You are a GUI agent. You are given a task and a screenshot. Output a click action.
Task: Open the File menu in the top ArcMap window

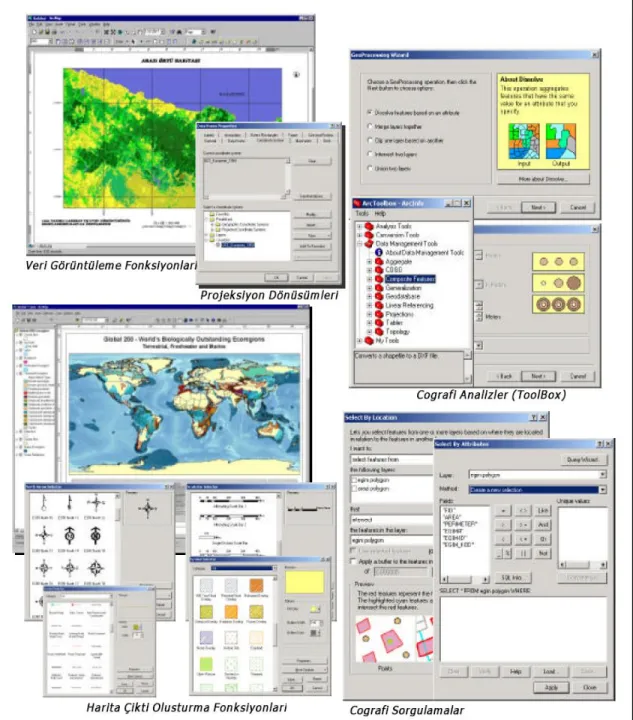pos(32,24)
